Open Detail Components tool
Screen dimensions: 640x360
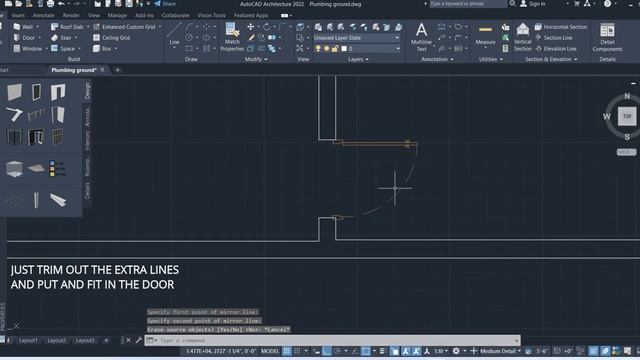[607, 37]
